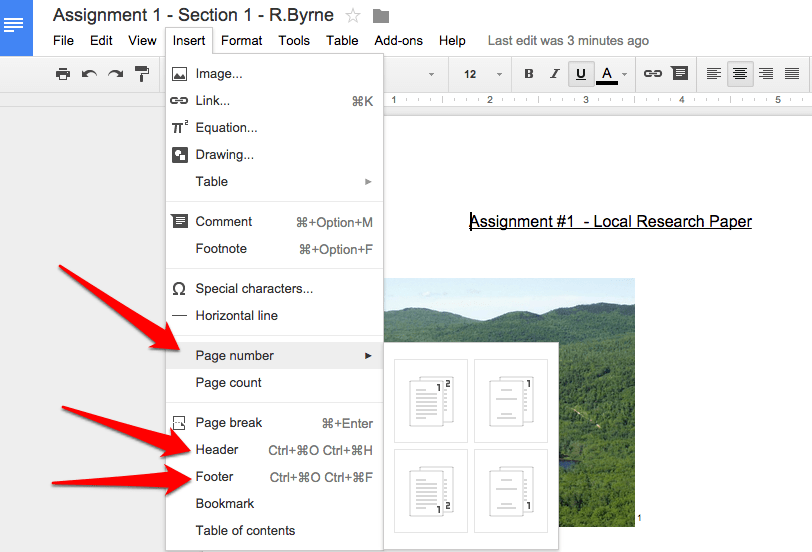
Task: Expand the font family dropdown arrow
Action: (431, 75)
